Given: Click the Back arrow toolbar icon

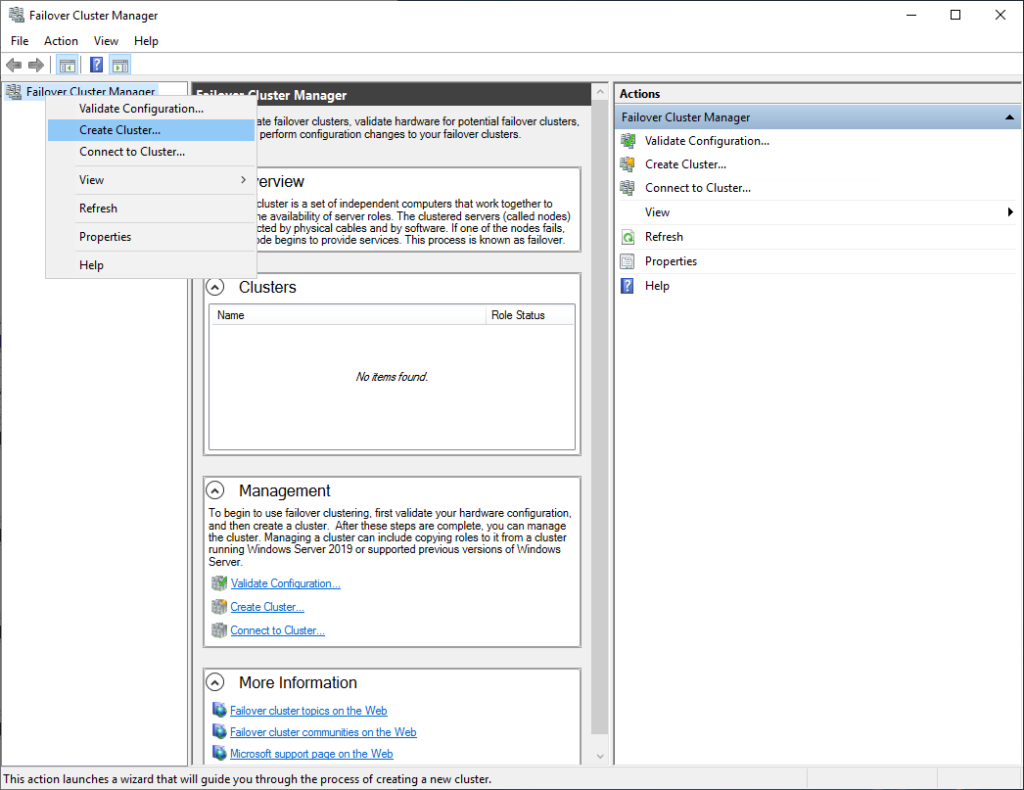Looking at the screenshot, I should coord(14,65).
